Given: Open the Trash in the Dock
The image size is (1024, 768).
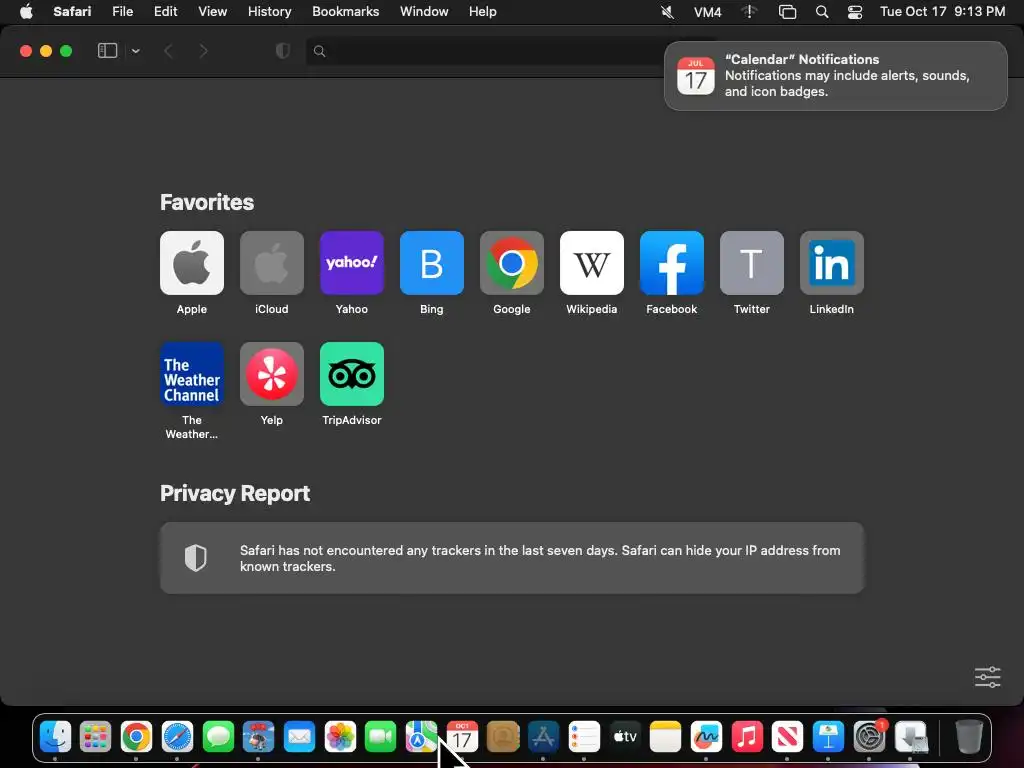Looking at the screenshot, I should pos(969,737).
